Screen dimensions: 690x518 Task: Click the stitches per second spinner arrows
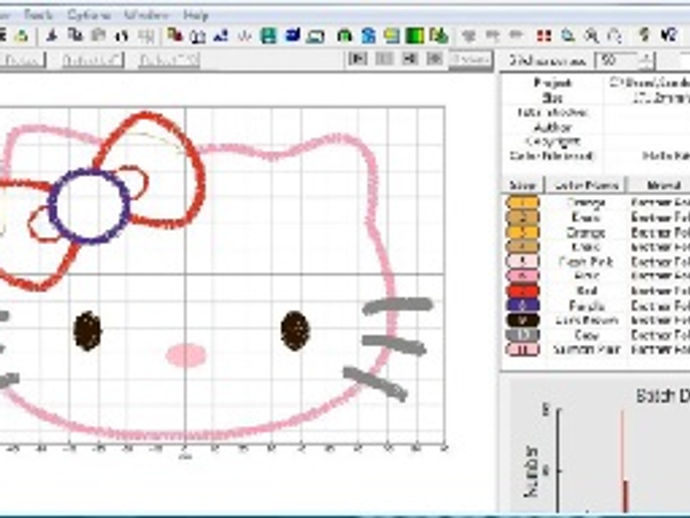646,61
